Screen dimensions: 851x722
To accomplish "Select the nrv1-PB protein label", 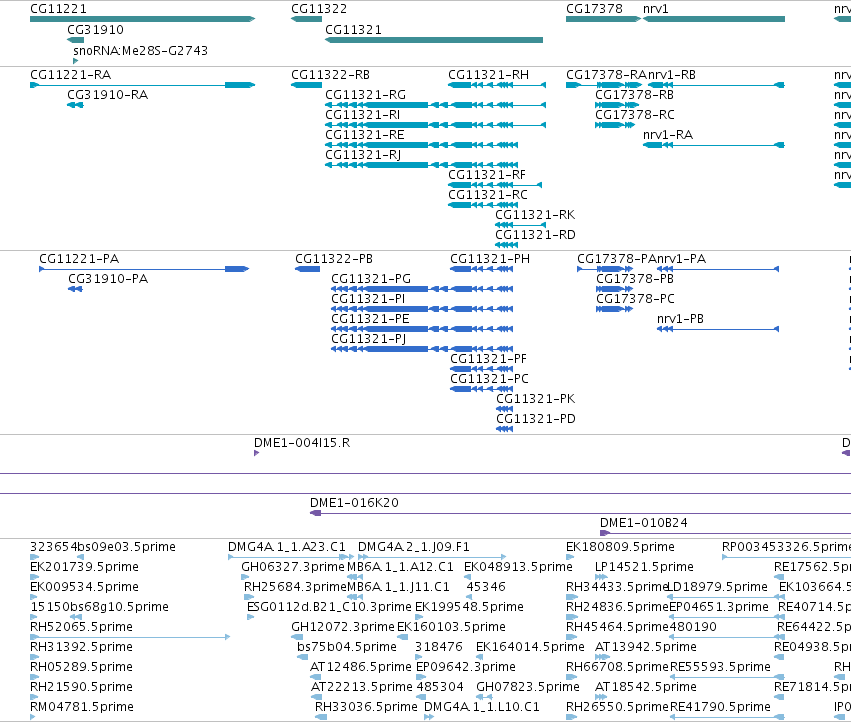I will pos(681,319).
